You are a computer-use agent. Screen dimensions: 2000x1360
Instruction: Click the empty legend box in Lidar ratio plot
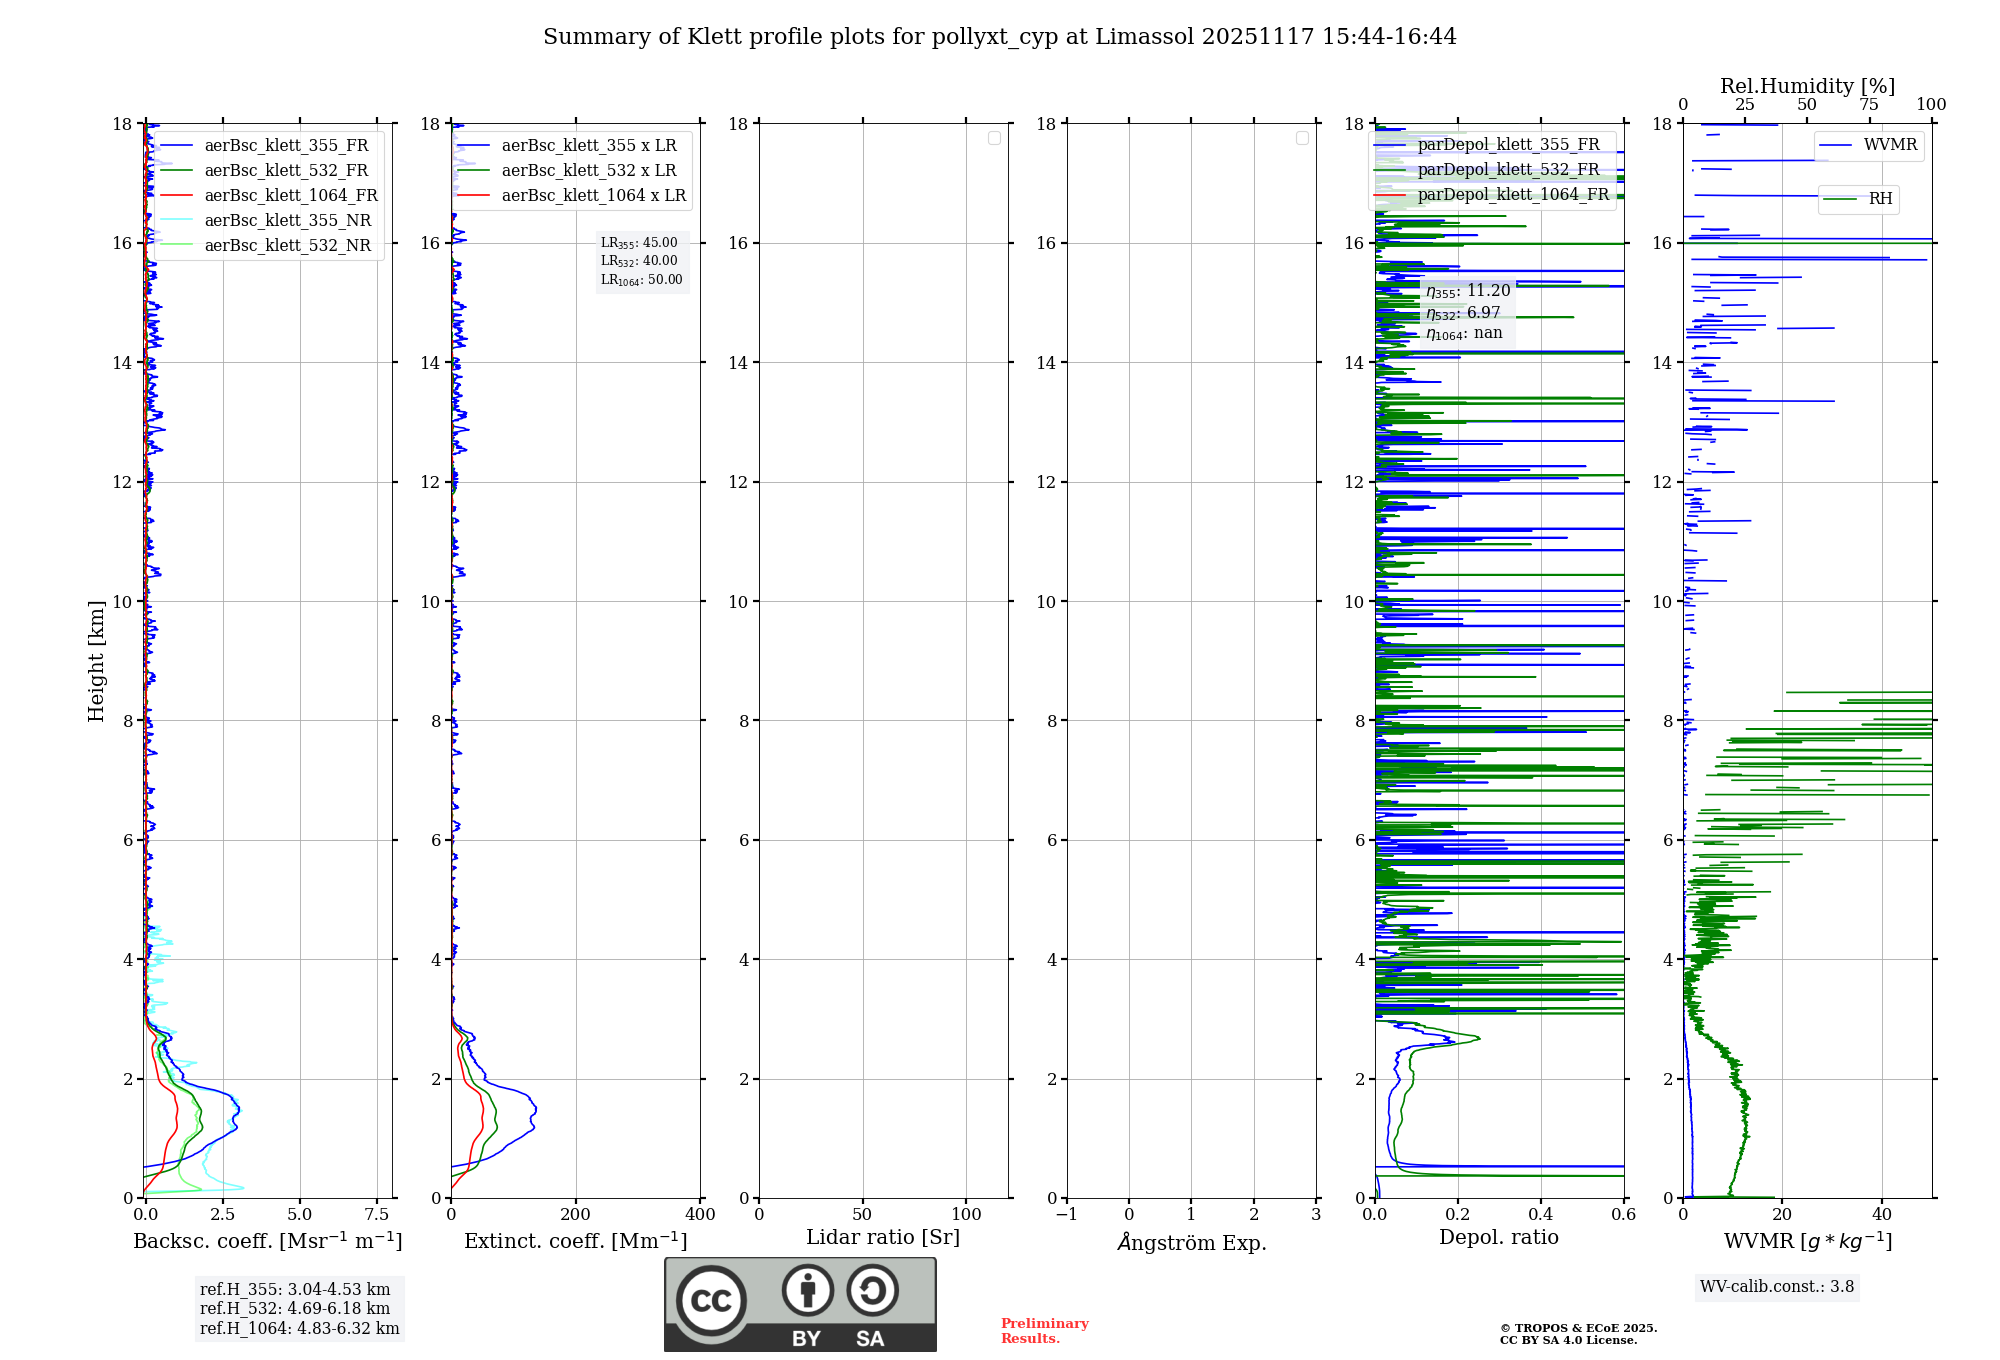click(994, 138)
